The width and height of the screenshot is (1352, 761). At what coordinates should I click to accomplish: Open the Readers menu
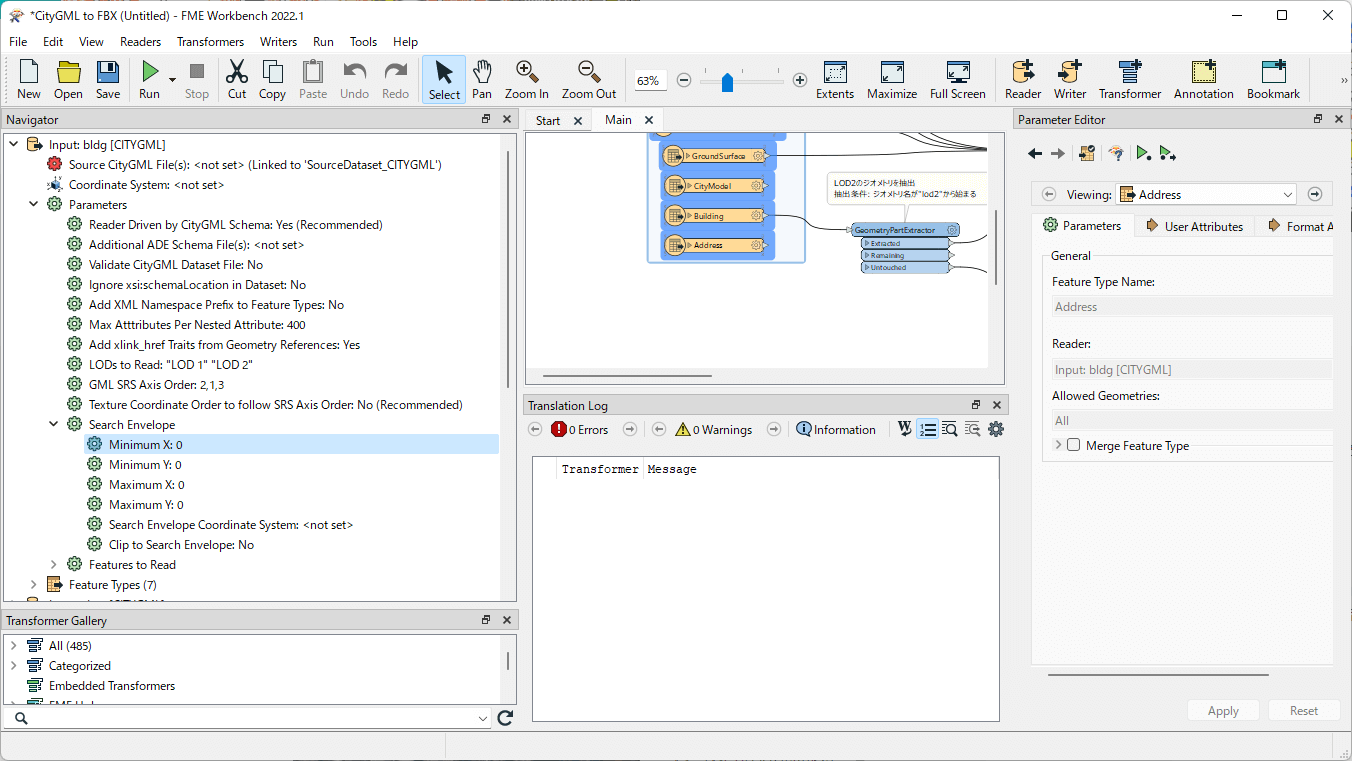point(141,42)
